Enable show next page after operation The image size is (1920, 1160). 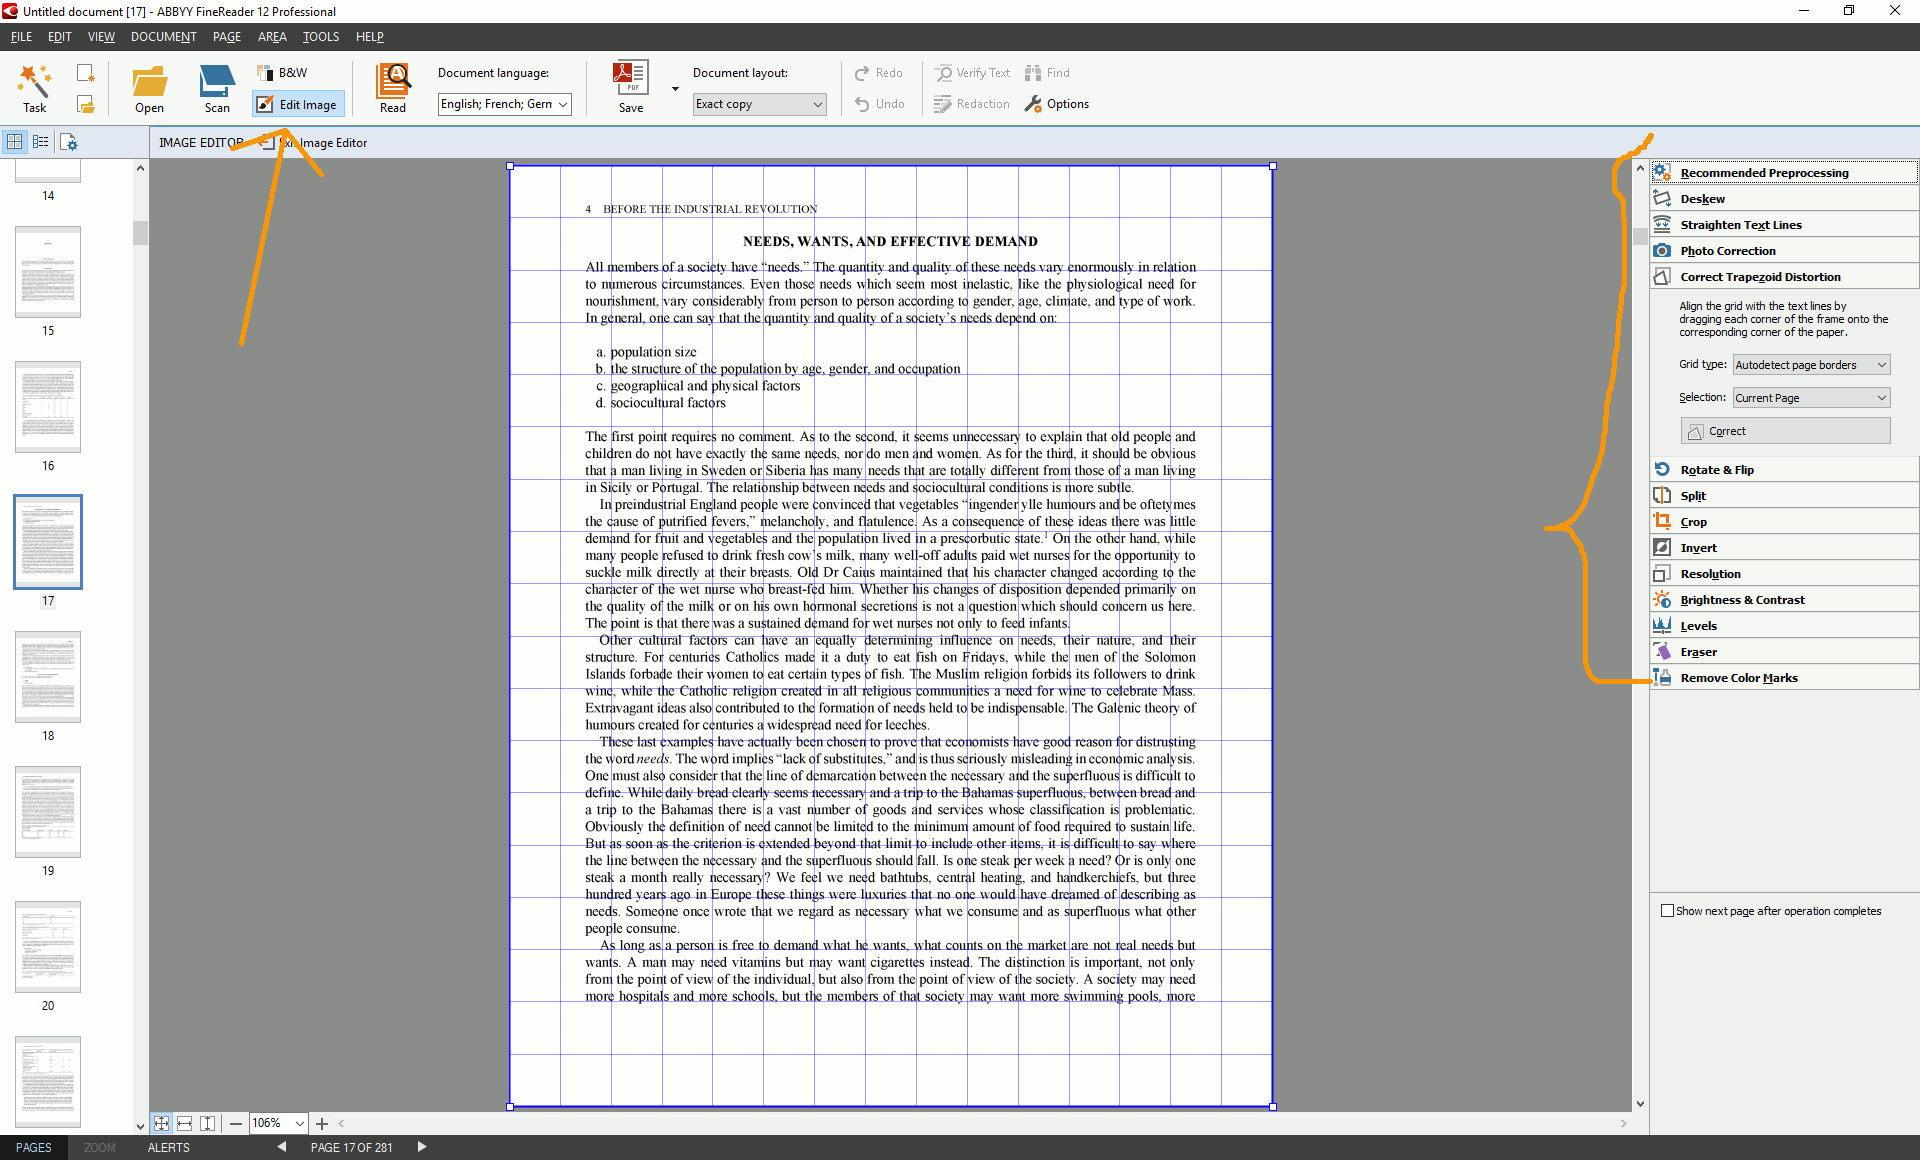coord(1667,911)
